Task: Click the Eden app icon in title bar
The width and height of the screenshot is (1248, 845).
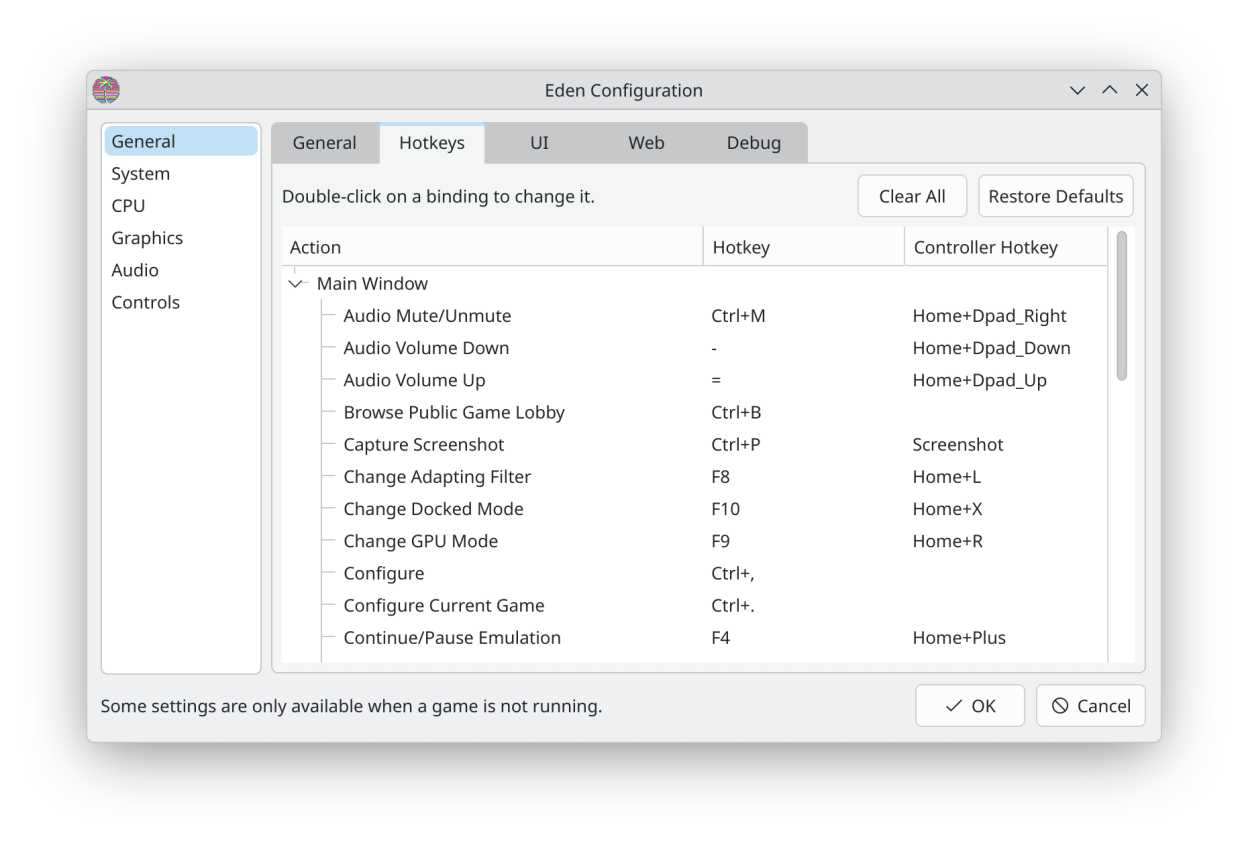Action: [106, 90]
